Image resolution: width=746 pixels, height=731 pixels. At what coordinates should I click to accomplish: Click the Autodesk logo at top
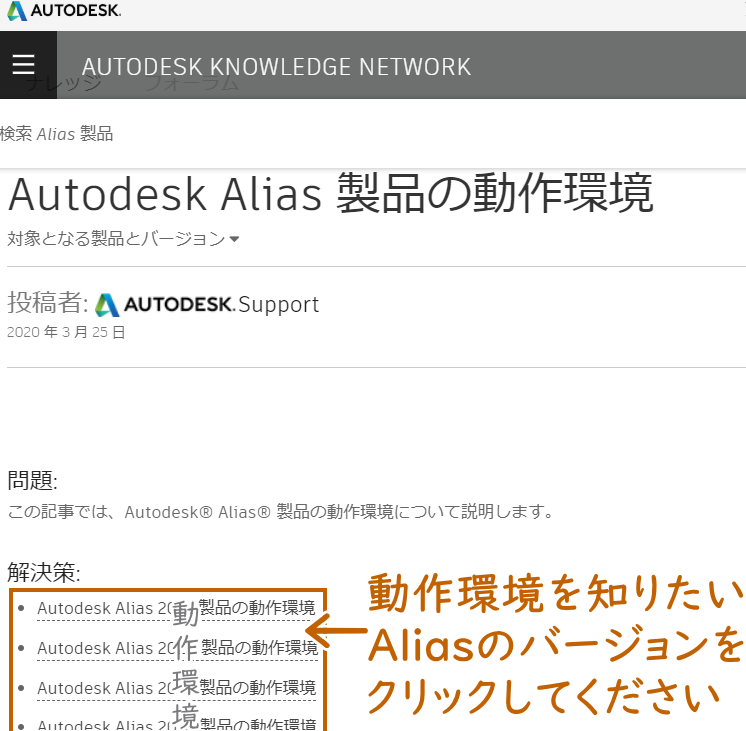(x=64, y=11)
